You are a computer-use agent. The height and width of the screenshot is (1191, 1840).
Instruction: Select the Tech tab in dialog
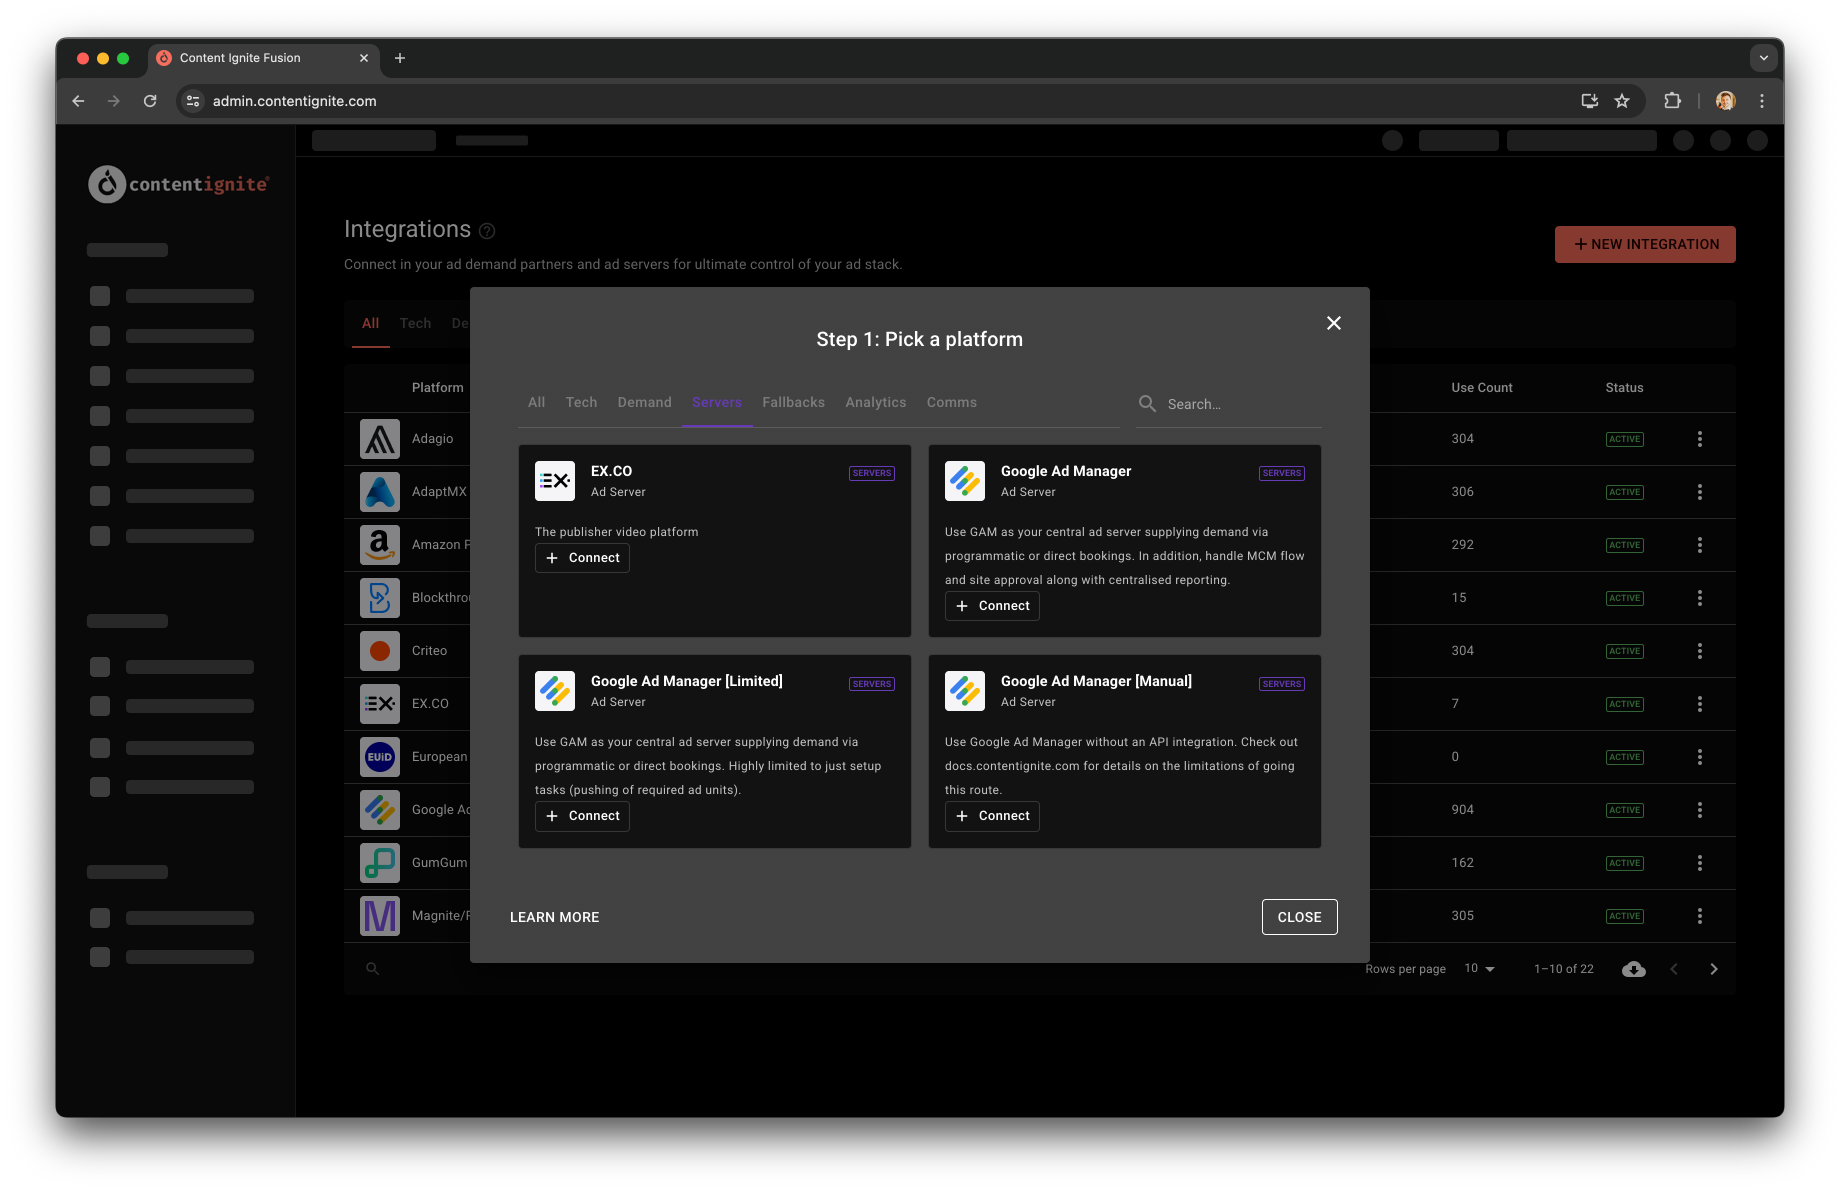click(x=581, y=402)
